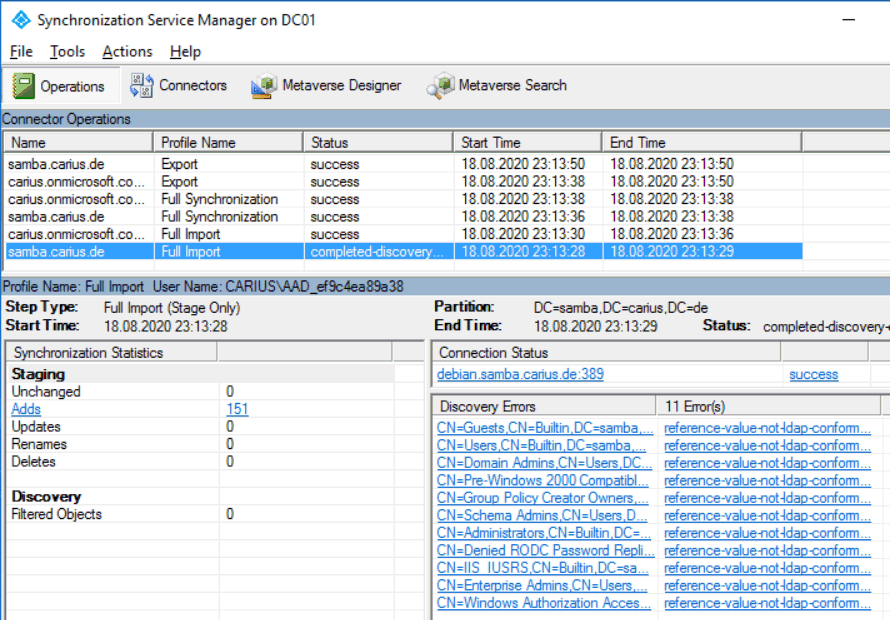890x620 pixels.
Task: Sort operations by Start Time column header
Action: point(527,142)
